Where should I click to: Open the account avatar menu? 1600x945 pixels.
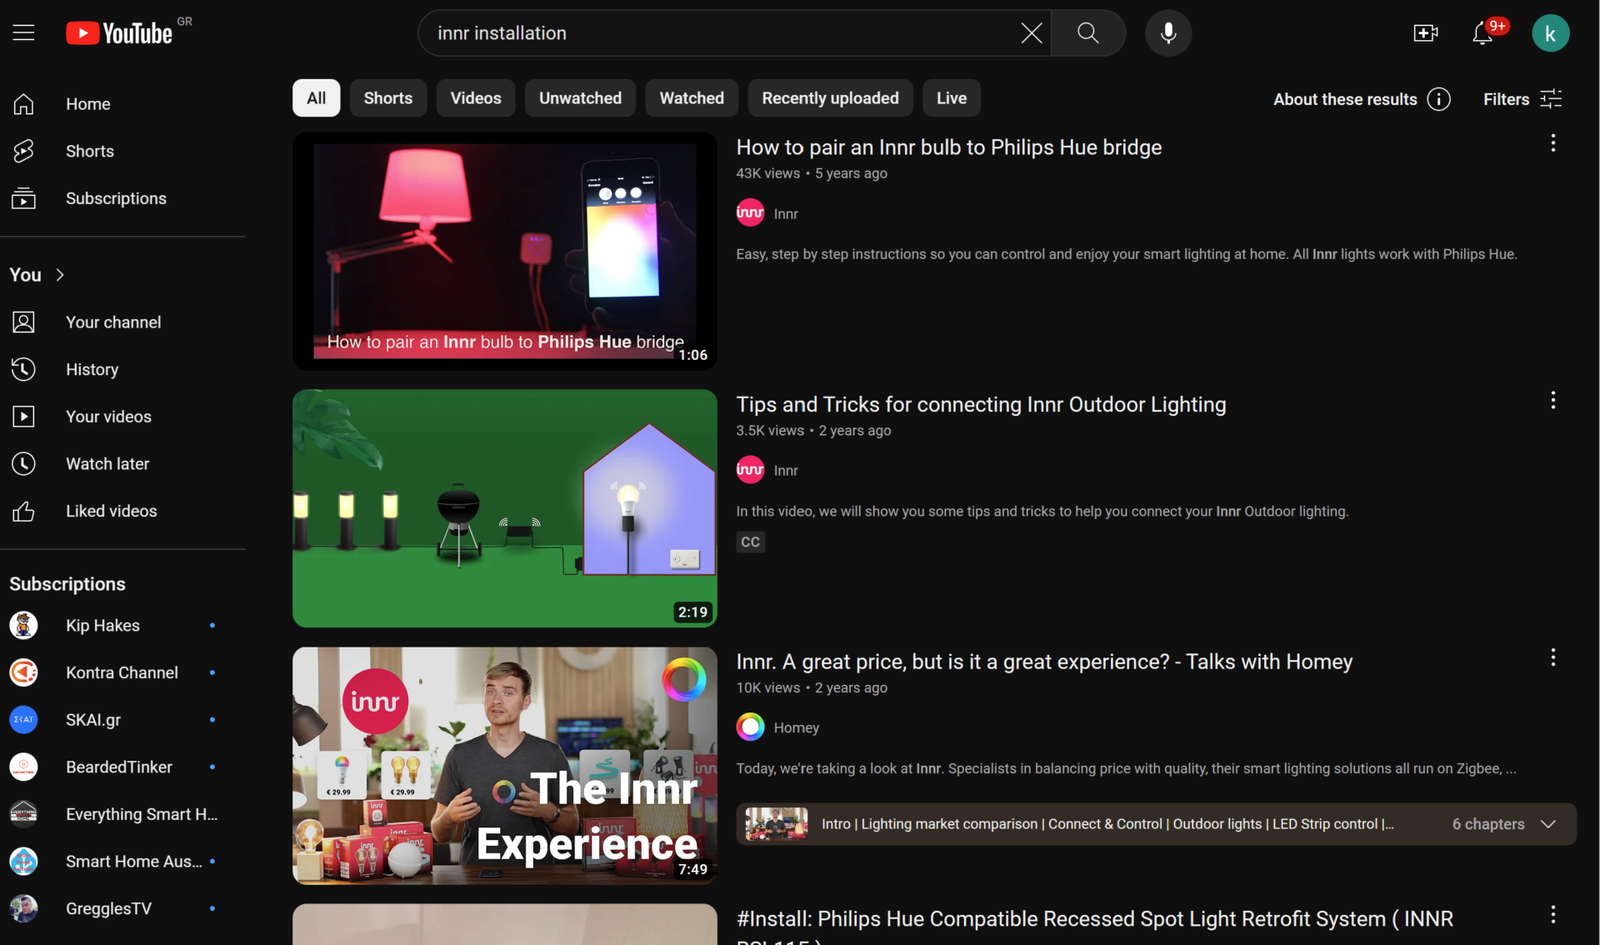1550,33
